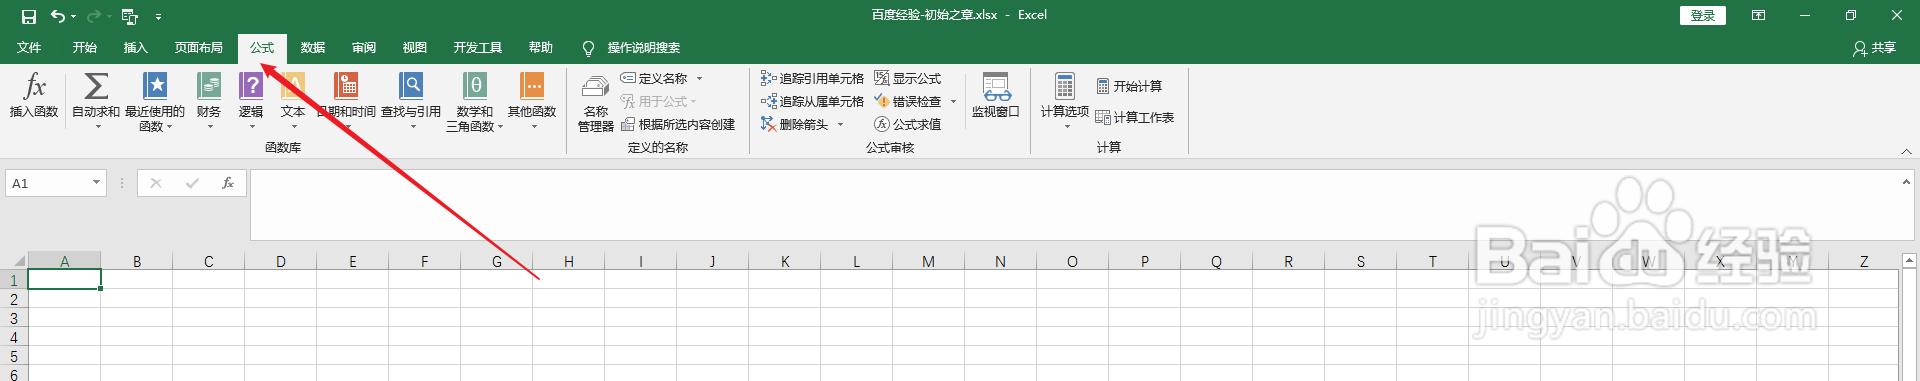Switch to the View (视图) tab

coord(415,48)
